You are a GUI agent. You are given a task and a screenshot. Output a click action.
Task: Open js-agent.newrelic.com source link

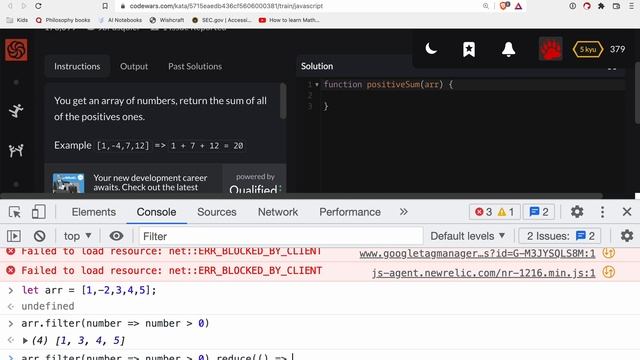click(483, 273)
